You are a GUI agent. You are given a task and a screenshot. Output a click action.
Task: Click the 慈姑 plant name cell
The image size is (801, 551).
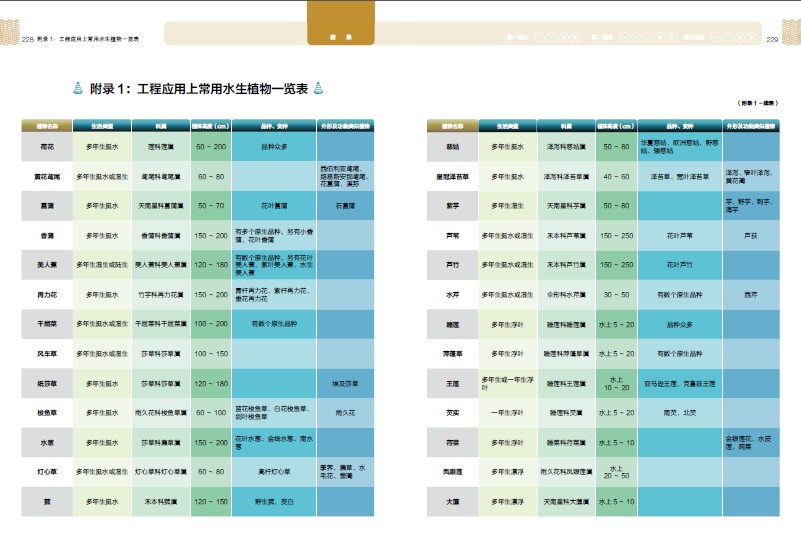point(452,147)
